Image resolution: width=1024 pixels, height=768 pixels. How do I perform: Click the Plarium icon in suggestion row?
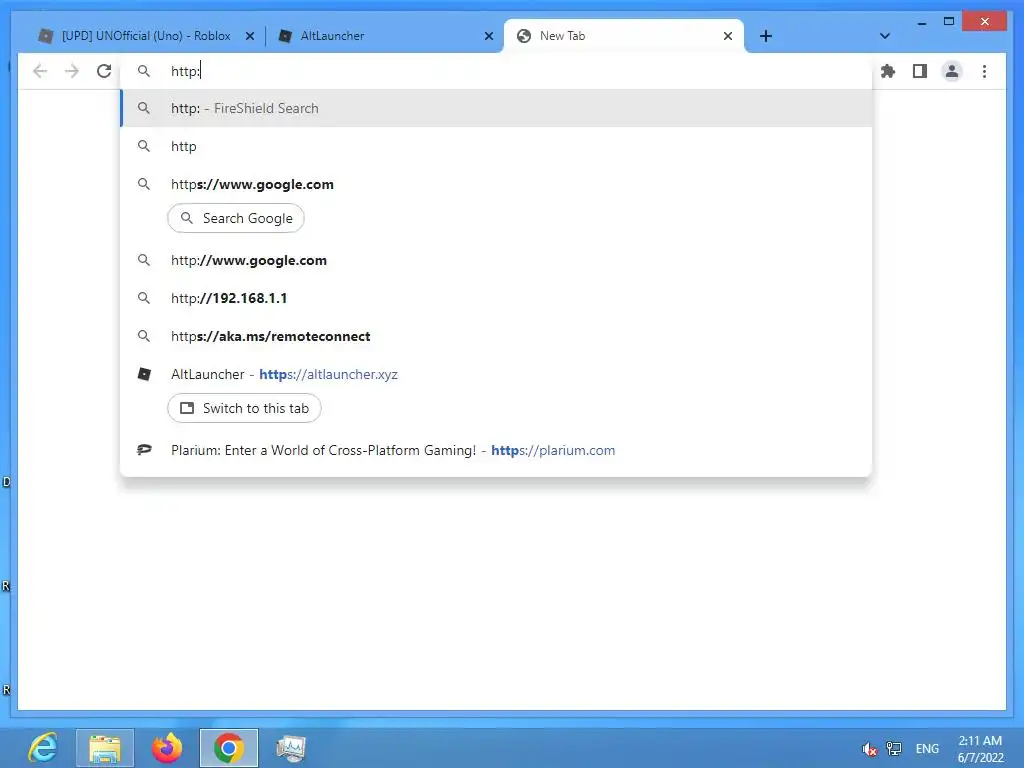144,450
